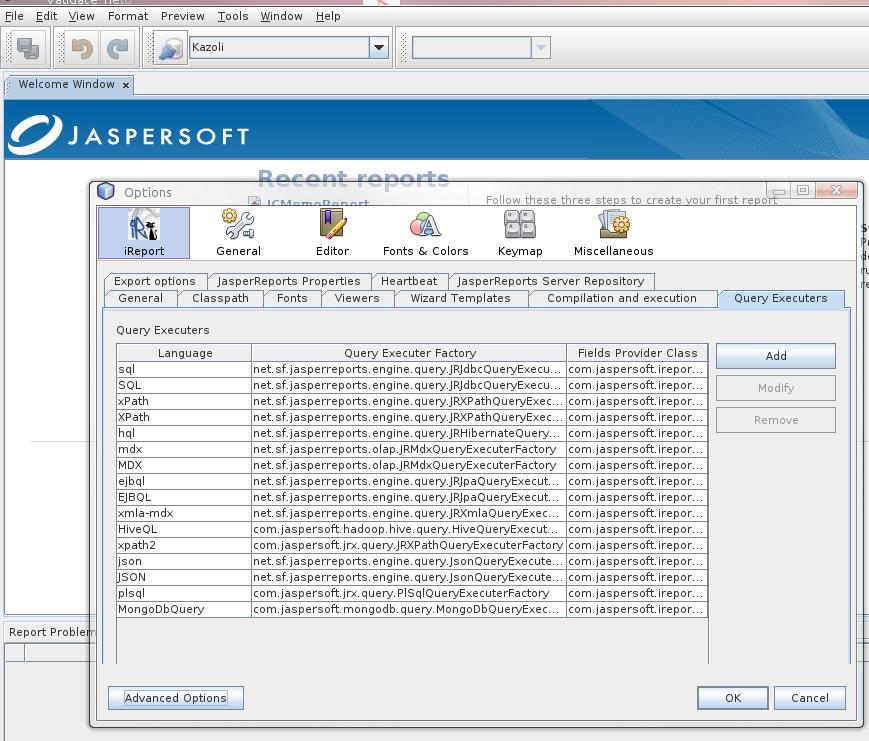
Task: Switch to the Viewers tab
Action: 357,298
